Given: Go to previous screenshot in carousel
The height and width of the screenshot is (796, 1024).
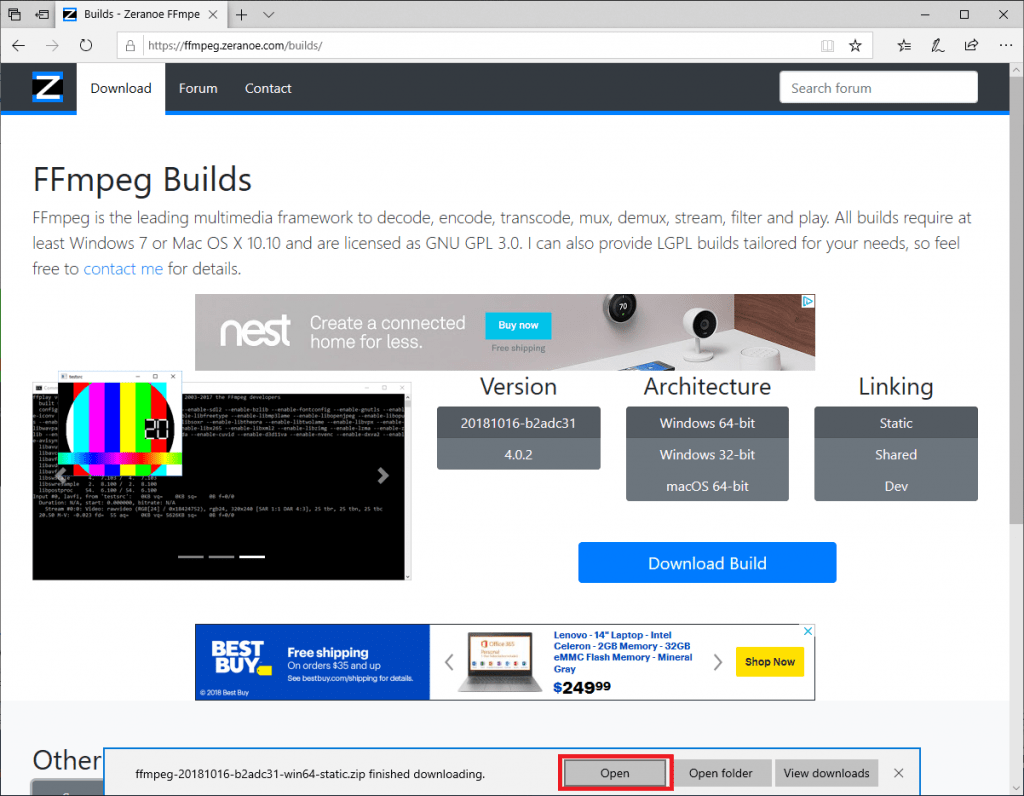Looking at the screenshot, I should 61,475.
